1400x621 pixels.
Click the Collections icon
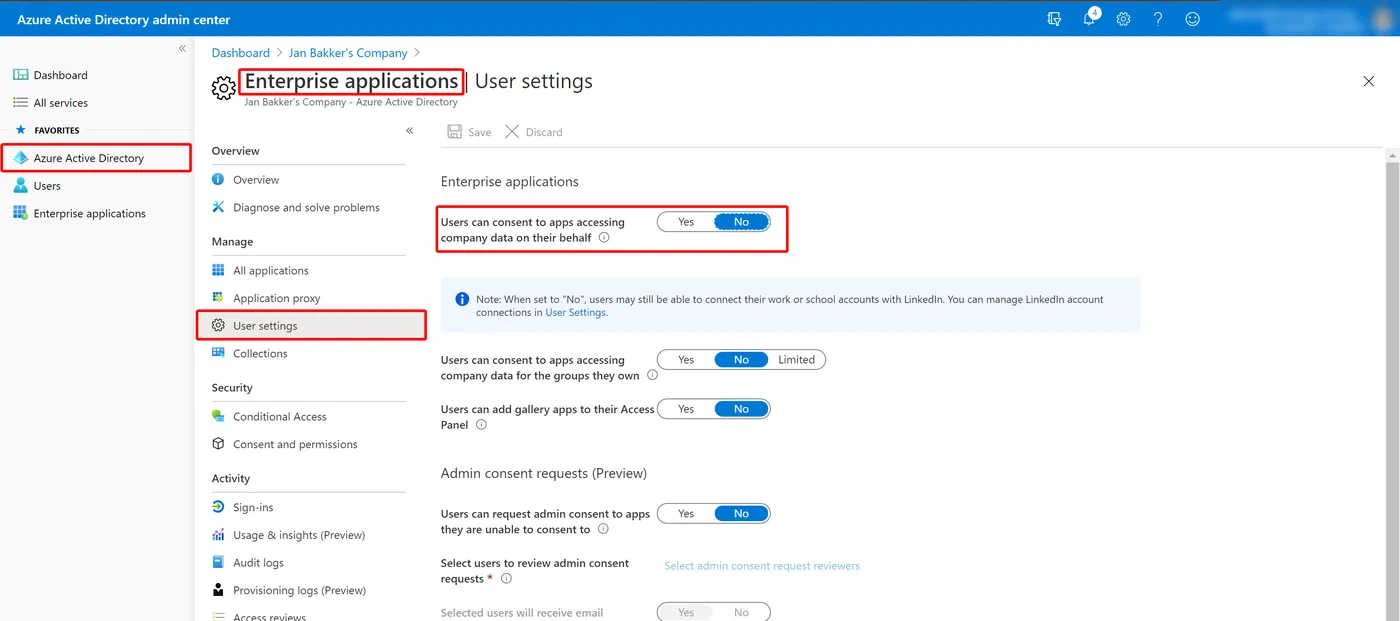click(x=218, y=354)
